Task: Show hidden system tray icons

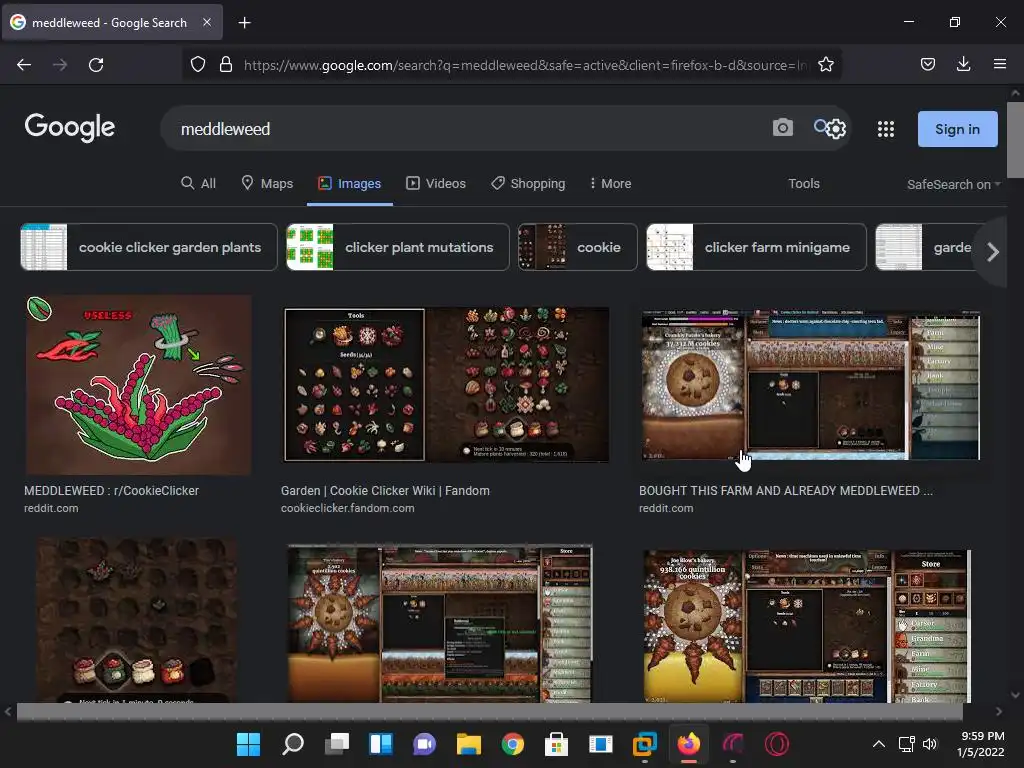Action: tap(879, 744)
